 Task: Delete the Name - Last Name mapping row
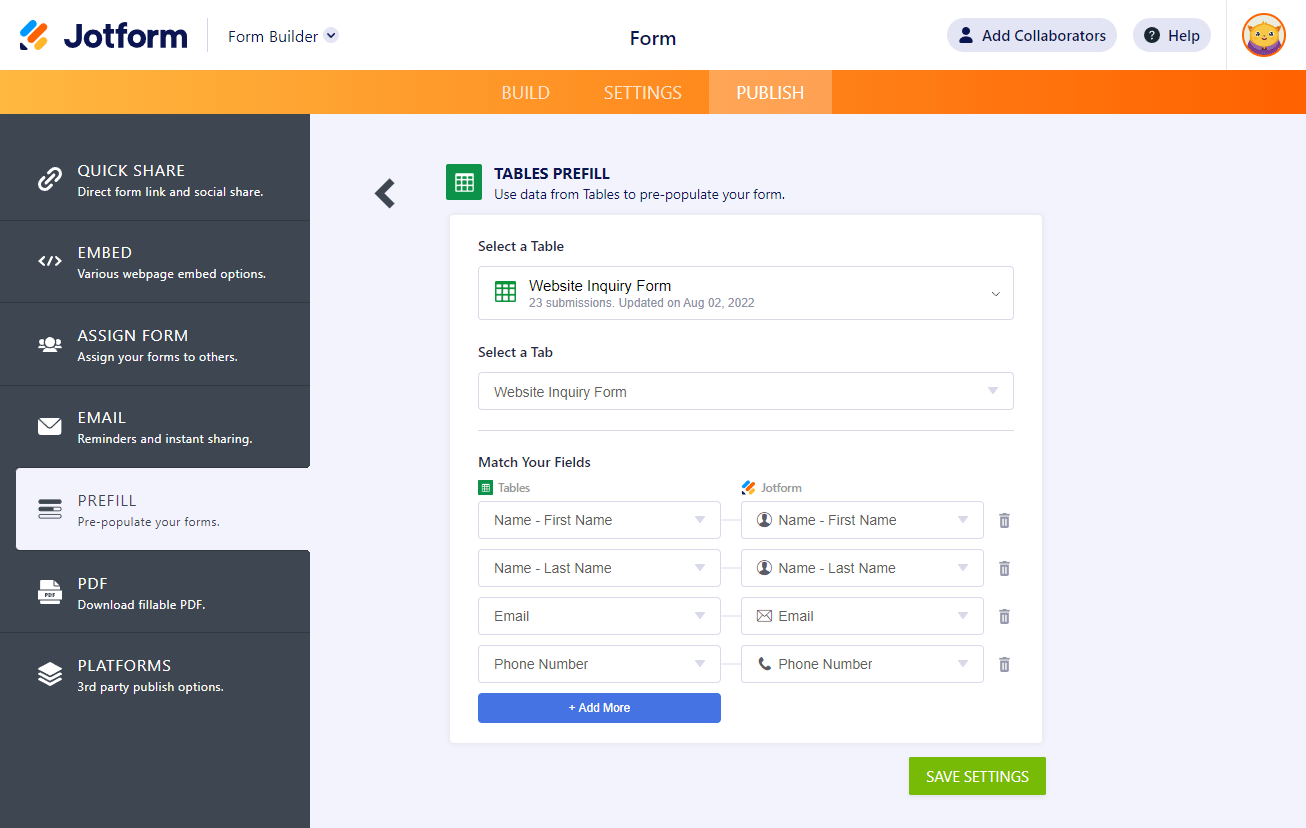[x=1005, y=568]
